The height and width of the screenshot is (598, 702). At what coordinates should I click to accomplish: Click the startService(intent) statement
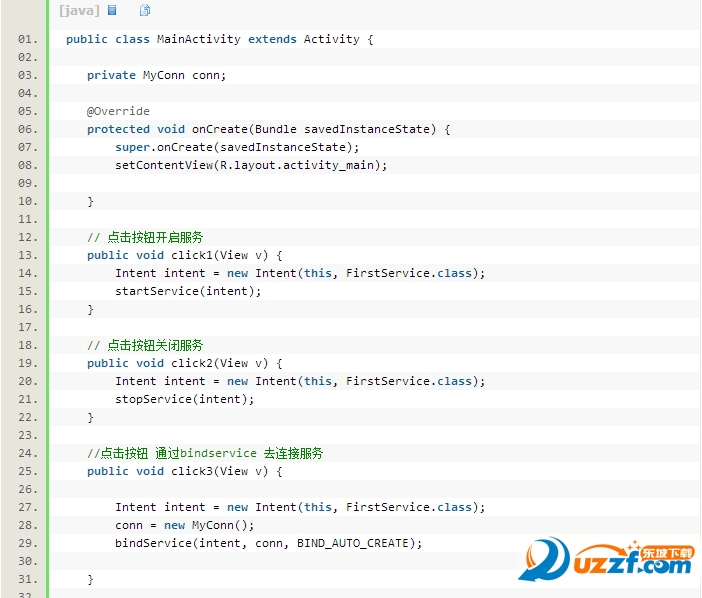coord(187,291)
